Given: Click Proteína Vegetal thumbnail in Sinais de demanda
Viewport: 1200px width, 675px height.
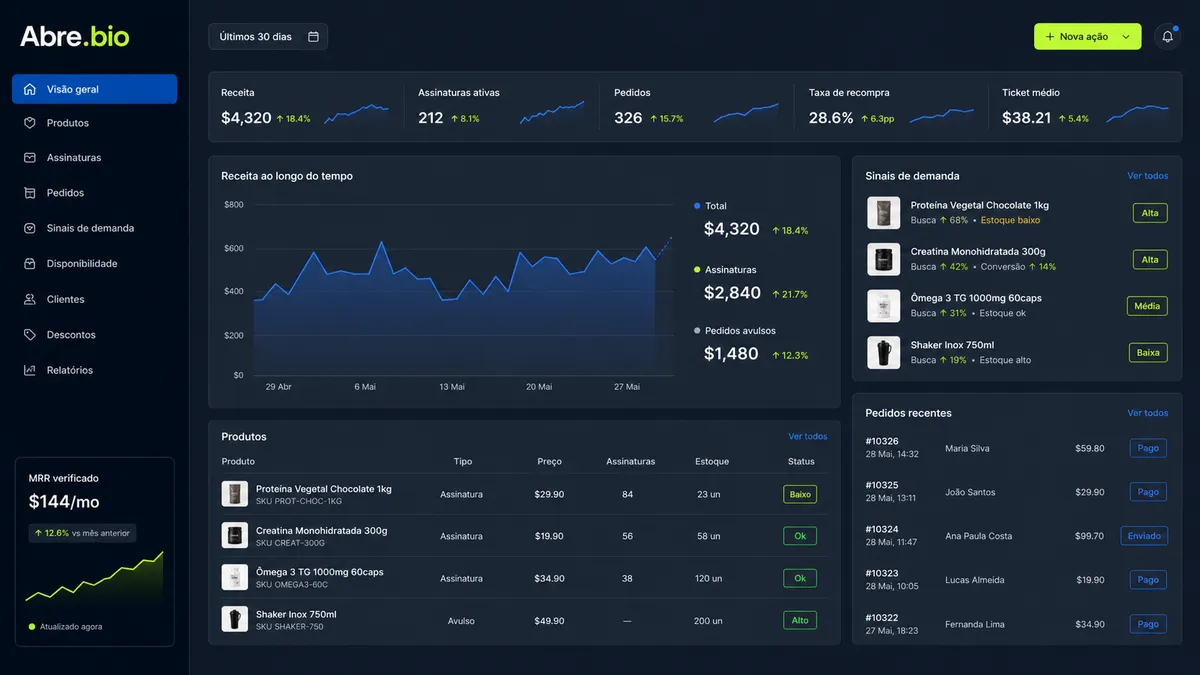Looking at the screenshot, I should [x=883, y=213].
